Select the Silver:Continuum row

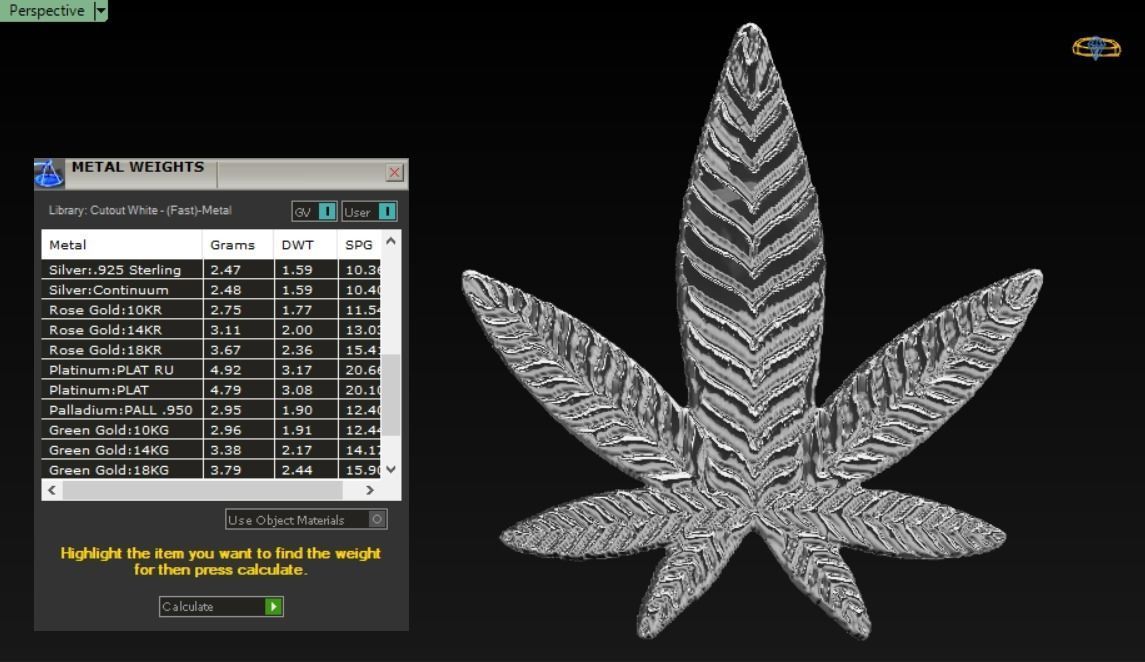(211, 290)
